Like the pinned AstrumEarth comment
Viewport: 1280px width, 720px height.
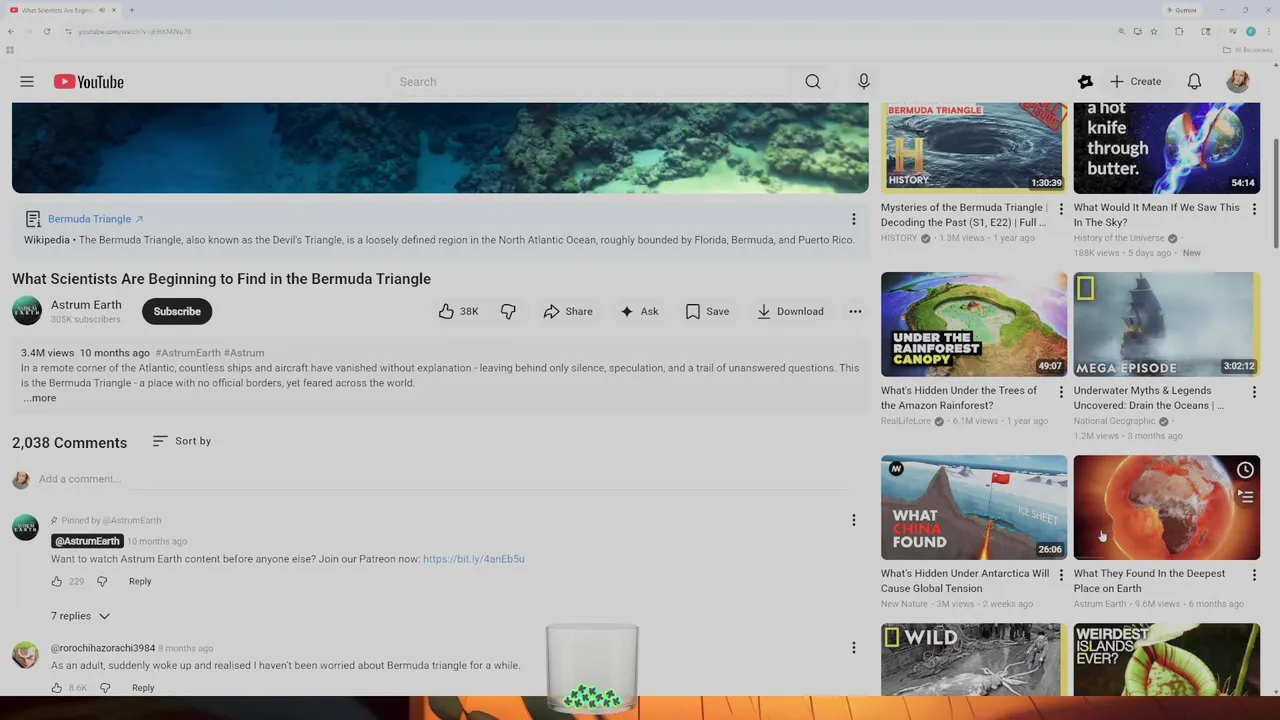[x=57, y=581]
